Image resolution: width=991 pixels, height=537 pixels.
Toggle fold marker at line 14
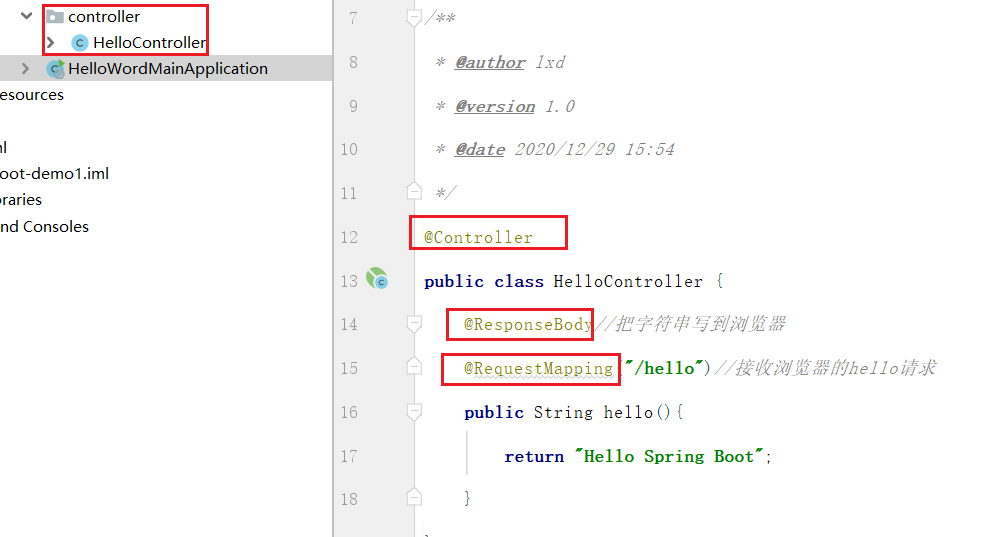click(x=414, y=323)
